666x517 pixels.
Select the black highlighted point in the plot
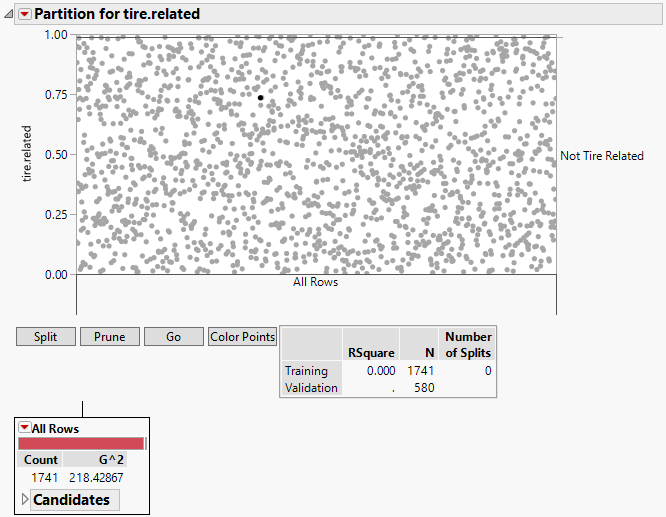point(260,98)
